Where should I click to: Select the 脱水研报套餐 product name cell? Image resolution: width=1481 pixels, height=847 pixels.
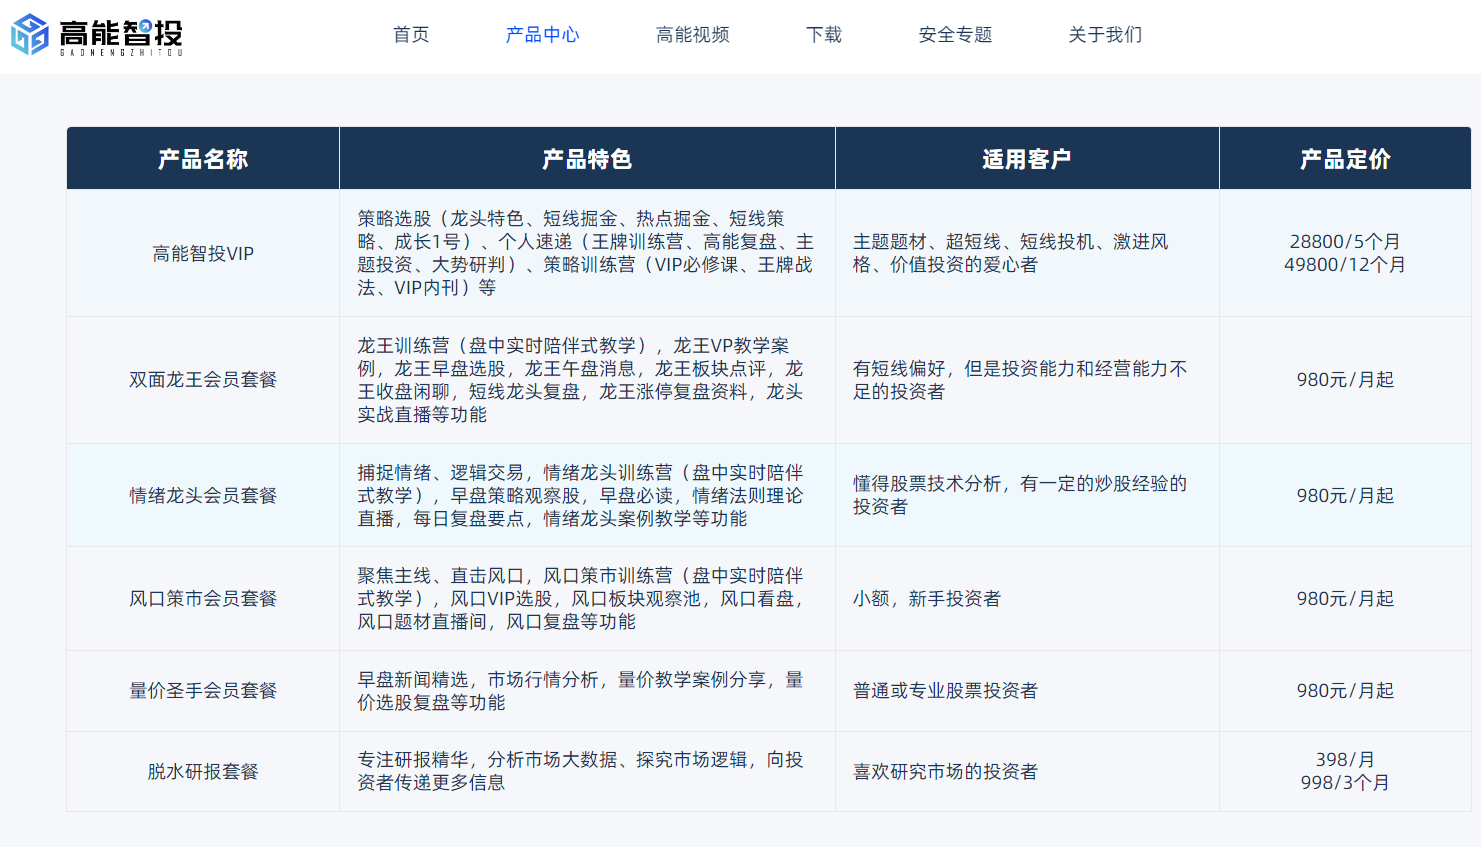(203, 771)
